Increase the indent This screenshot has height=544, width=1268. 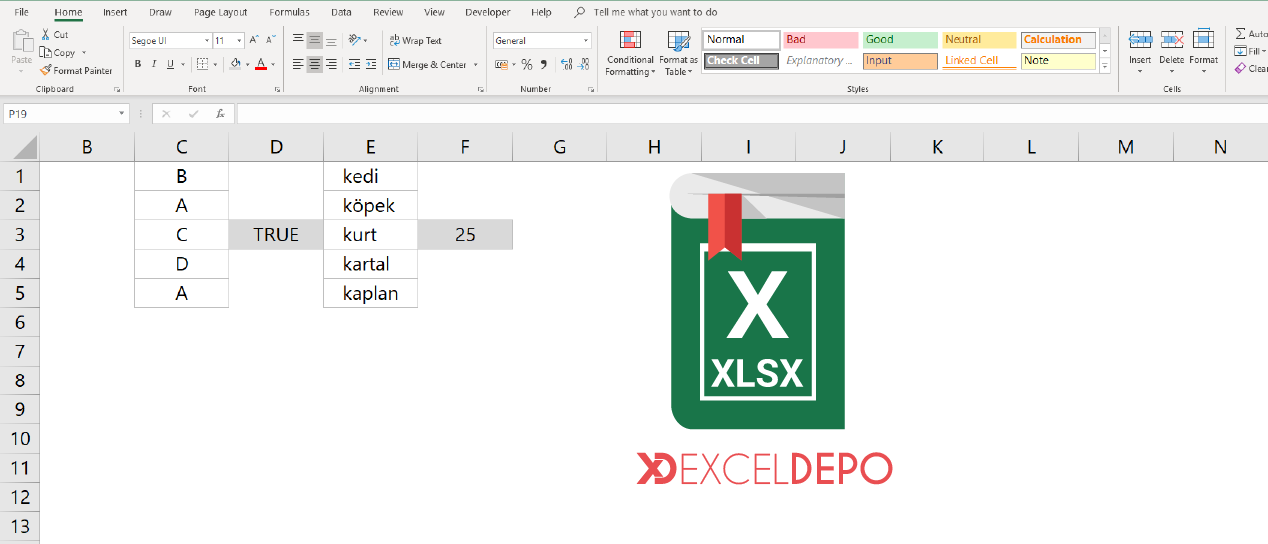(x=370, y=64)
